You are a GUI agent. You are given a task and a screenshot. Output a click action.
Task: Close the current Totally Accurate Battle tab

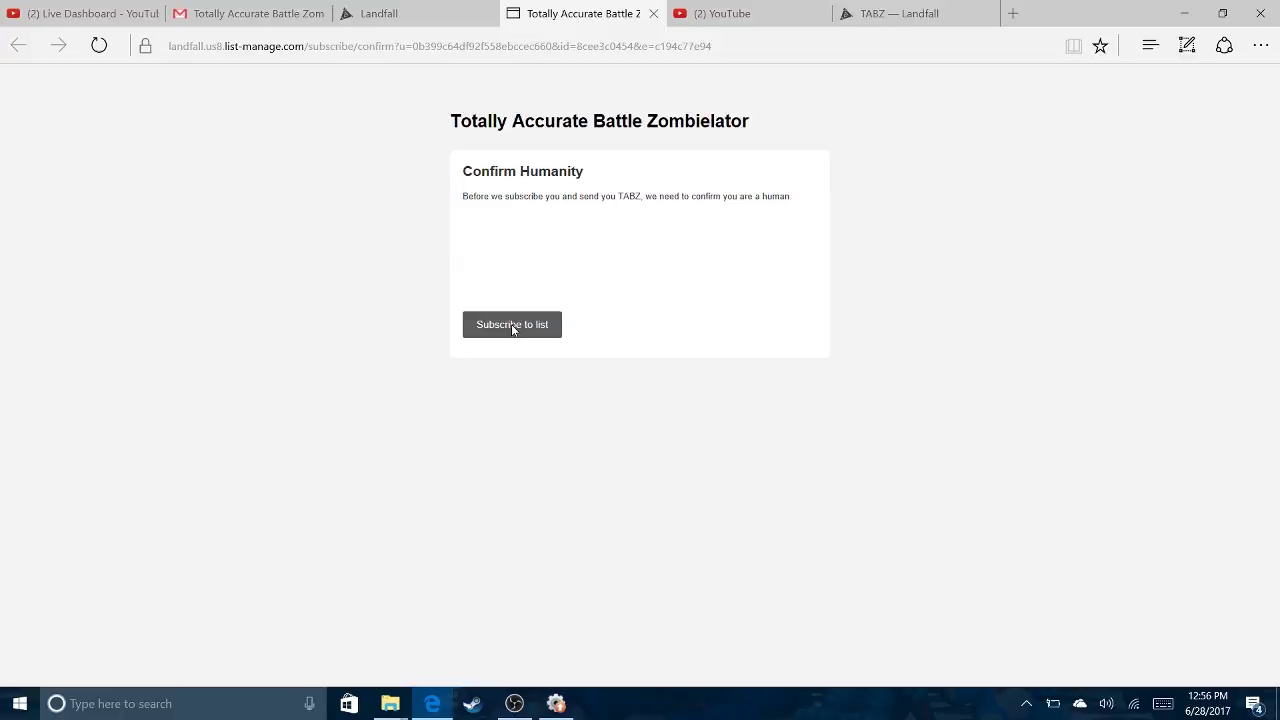(654, 13)
